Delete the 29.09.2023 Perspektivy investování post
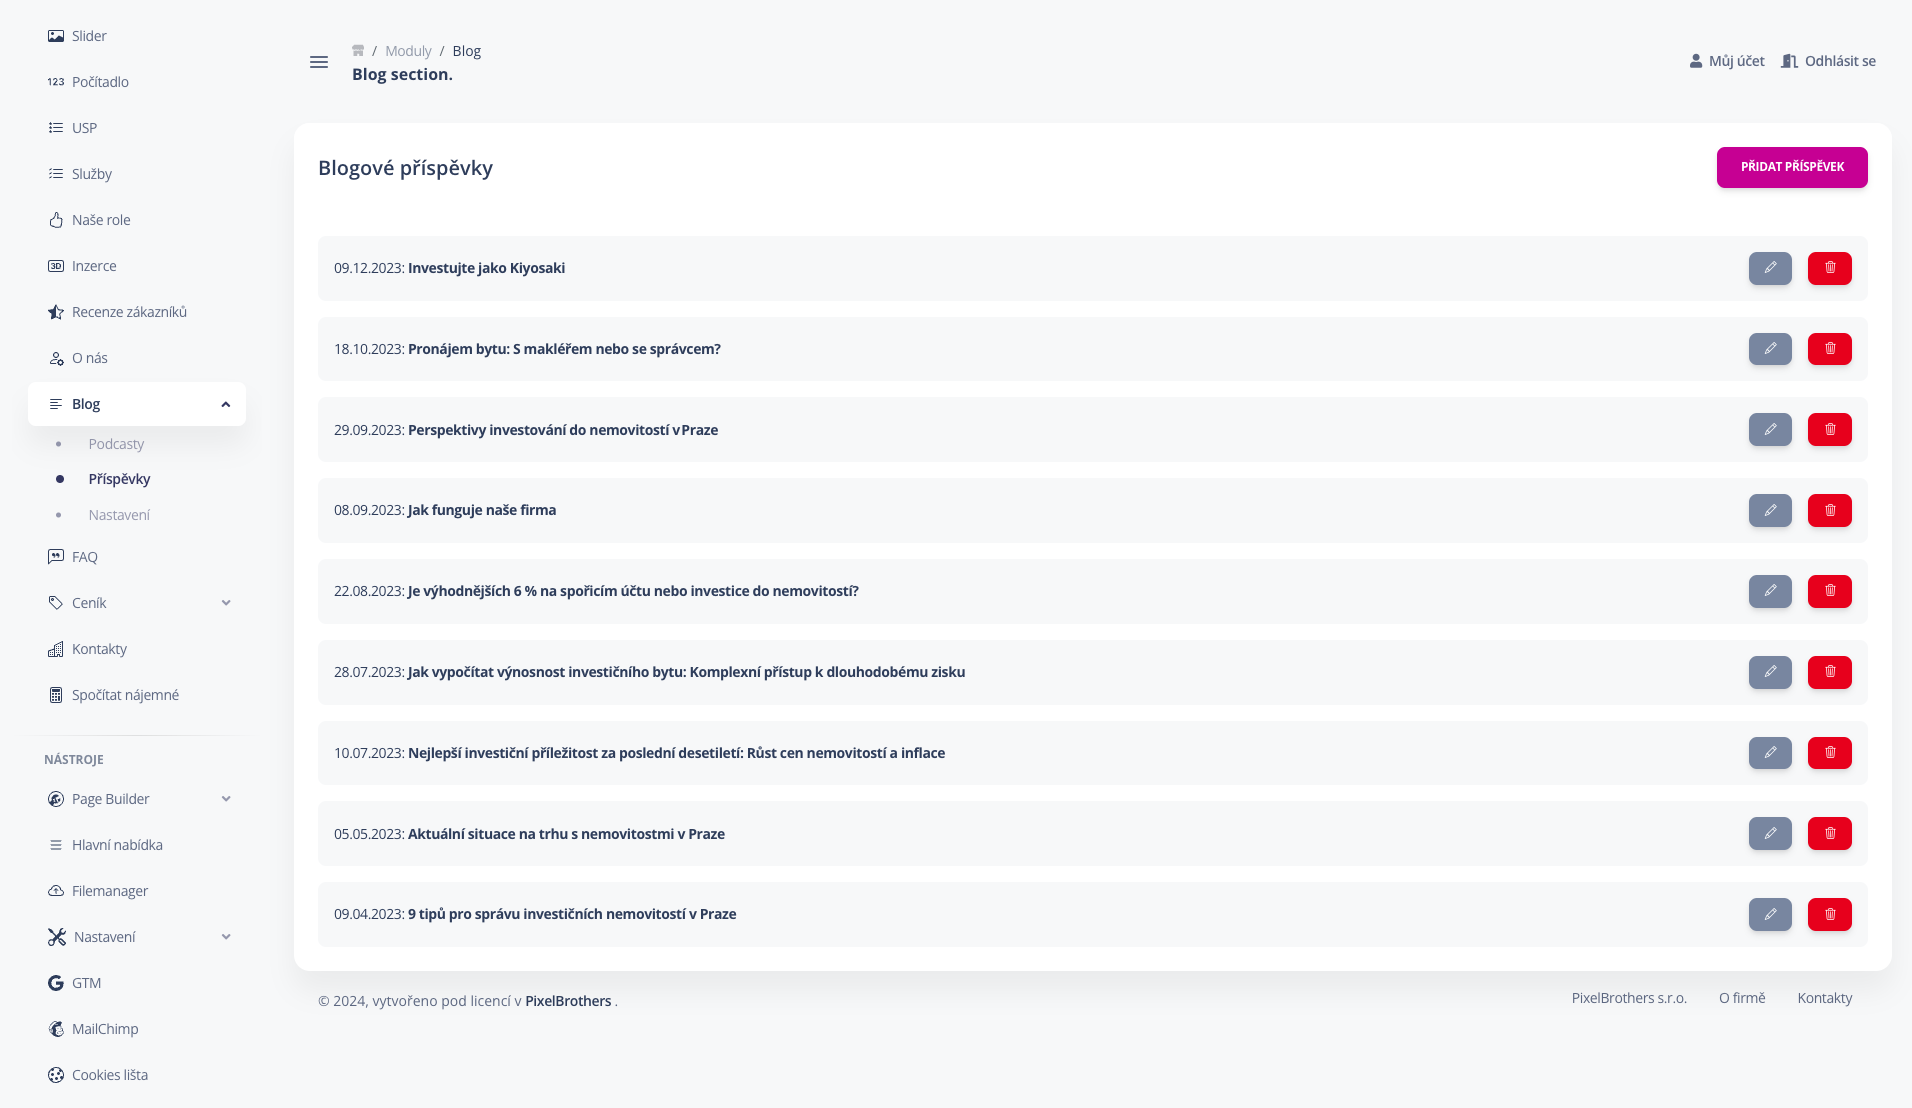Screen dimensions: 1912x1108 coord(1829,430)
